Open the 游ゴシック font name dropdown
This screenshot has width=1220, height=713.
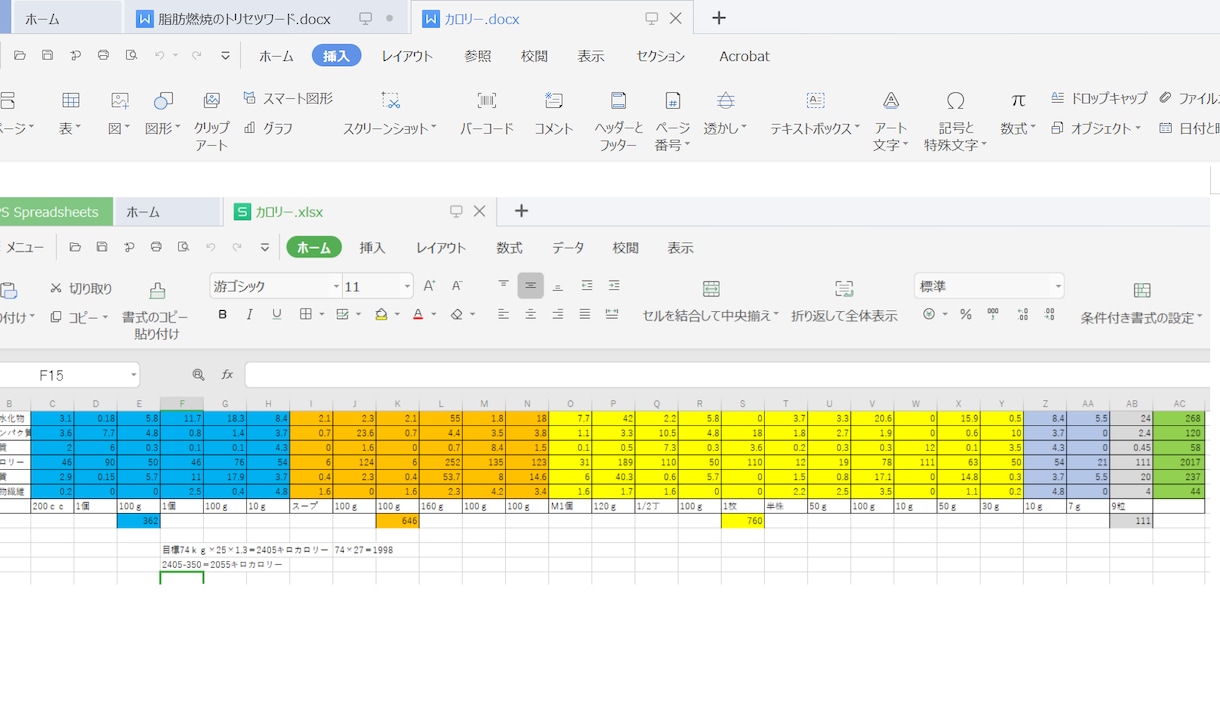(336, 286)
